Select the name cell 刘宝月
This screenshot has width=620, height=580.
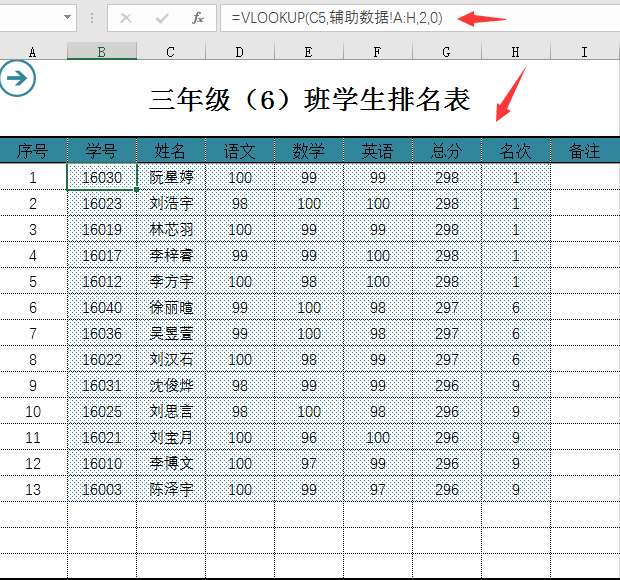[171, 437]
